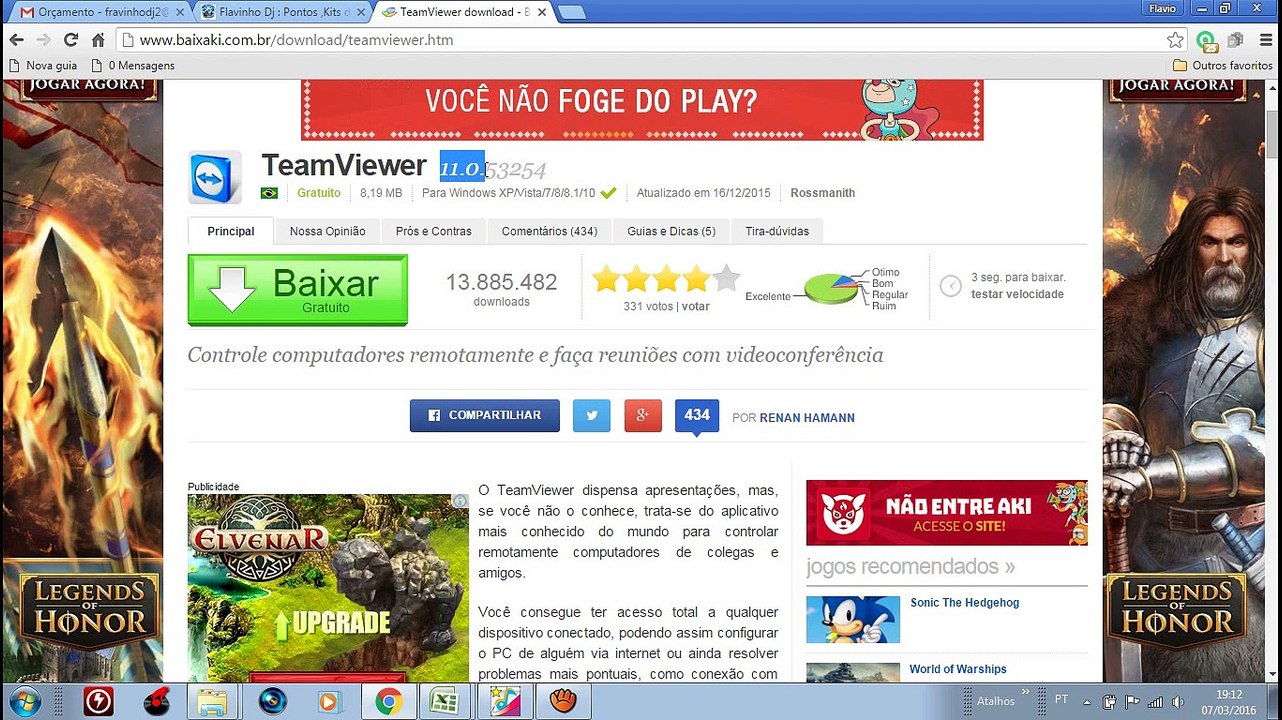
Task: Rate with the fifth gray star
Action: click(x=727, y=278)
